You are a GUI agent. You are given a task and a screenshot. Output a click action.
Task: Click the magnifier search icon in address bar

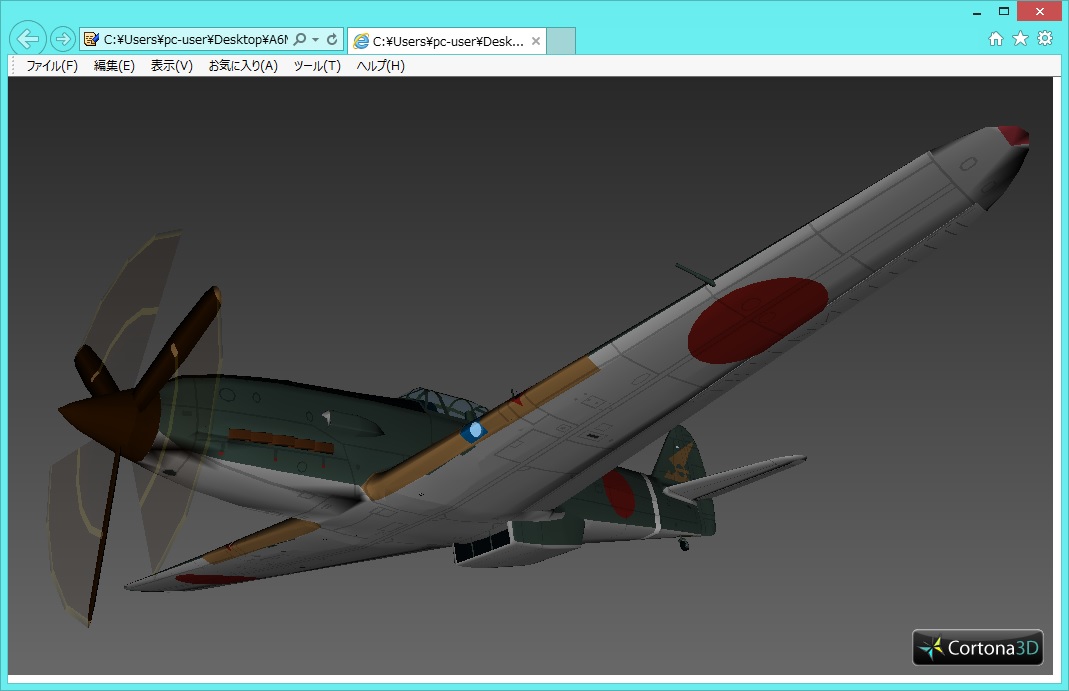coord(299,39)
